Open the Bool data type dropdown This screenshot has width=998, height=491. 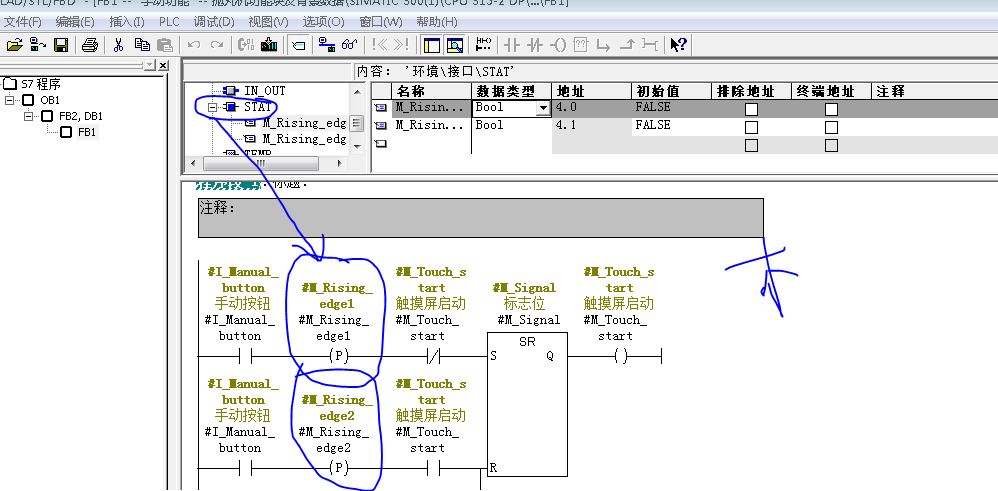pos(543,108)
